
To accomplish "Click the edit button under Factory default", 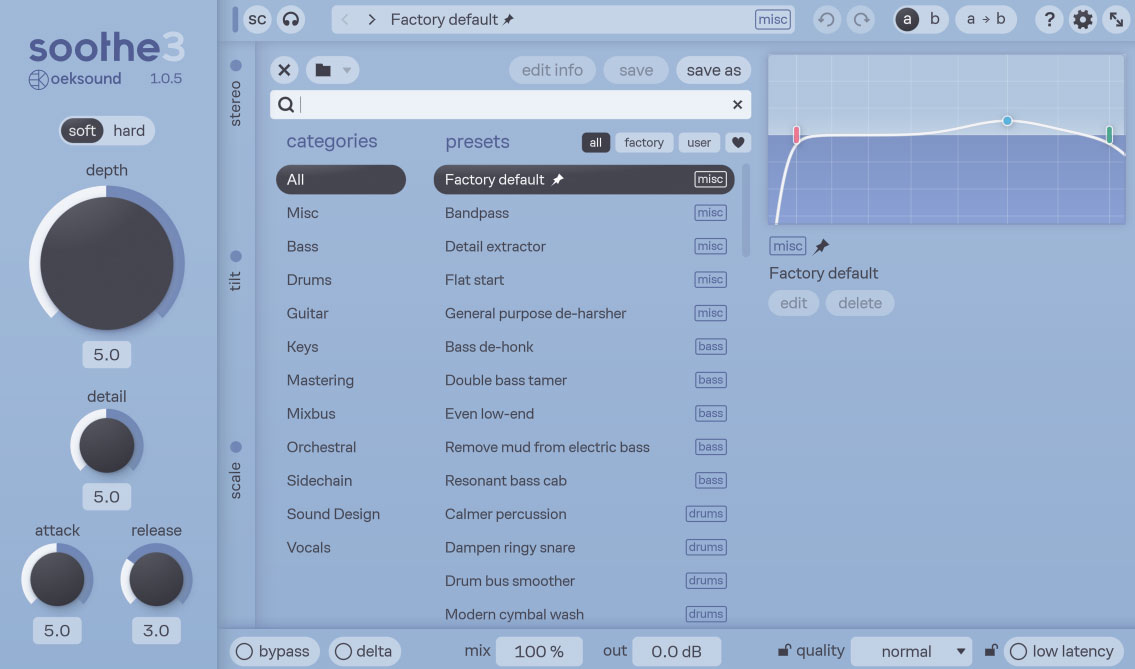I will click(x=793, y=303).
